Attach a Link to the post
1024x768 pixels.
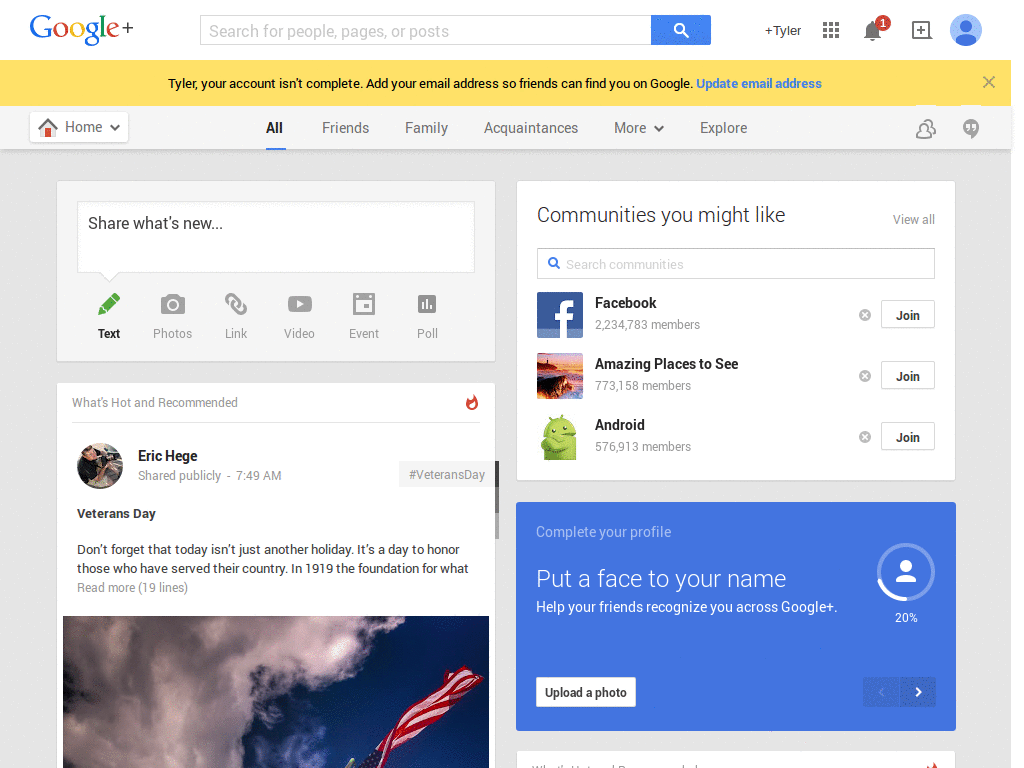pyautogui.click(x=236, y=304)
